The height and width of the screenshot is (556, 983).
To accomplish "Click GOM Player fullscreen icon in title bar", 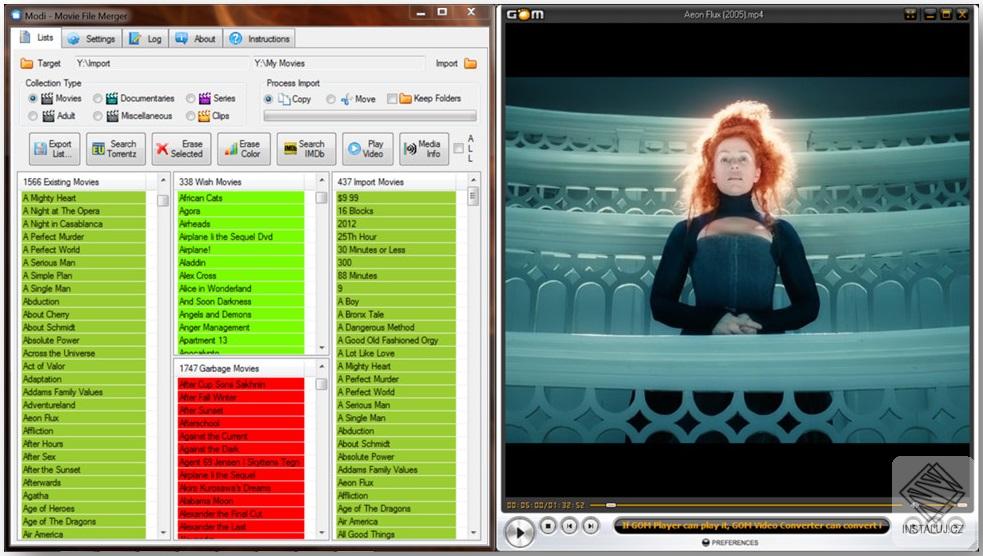I will [x=910, y=14].
